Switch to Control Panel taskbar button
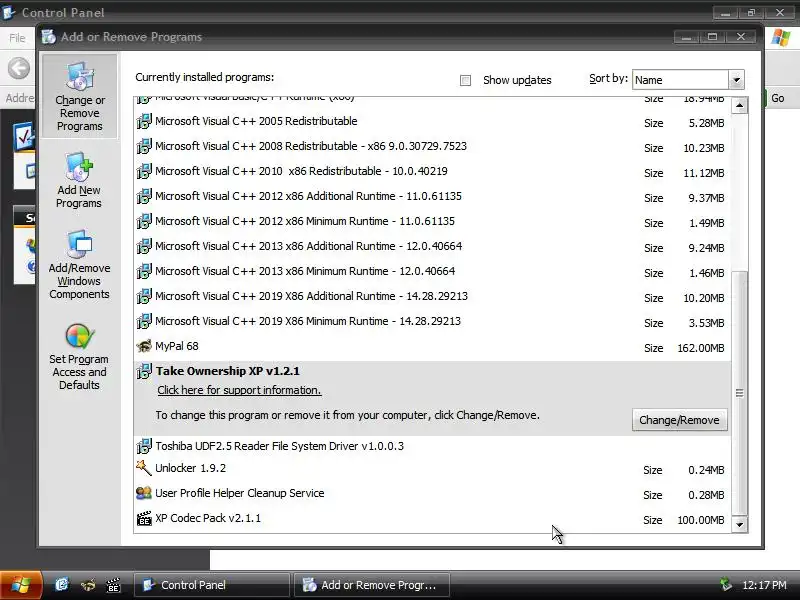This screenshot has width=800, height=600. coord(212,585)
